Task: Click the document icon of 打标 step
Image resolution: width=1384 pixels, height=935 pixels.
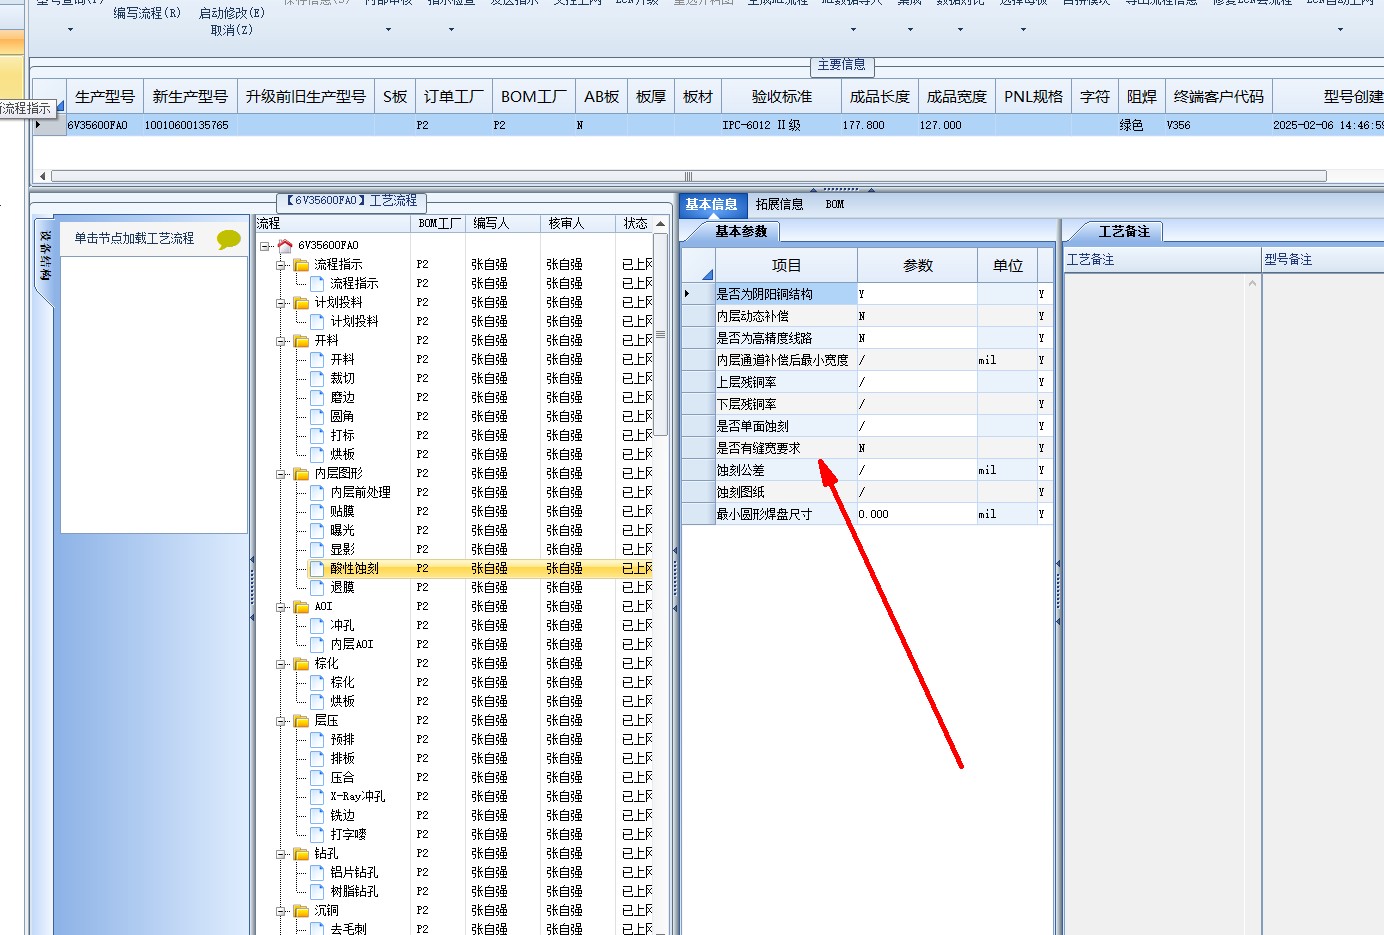Action: (x=317, y=436)
